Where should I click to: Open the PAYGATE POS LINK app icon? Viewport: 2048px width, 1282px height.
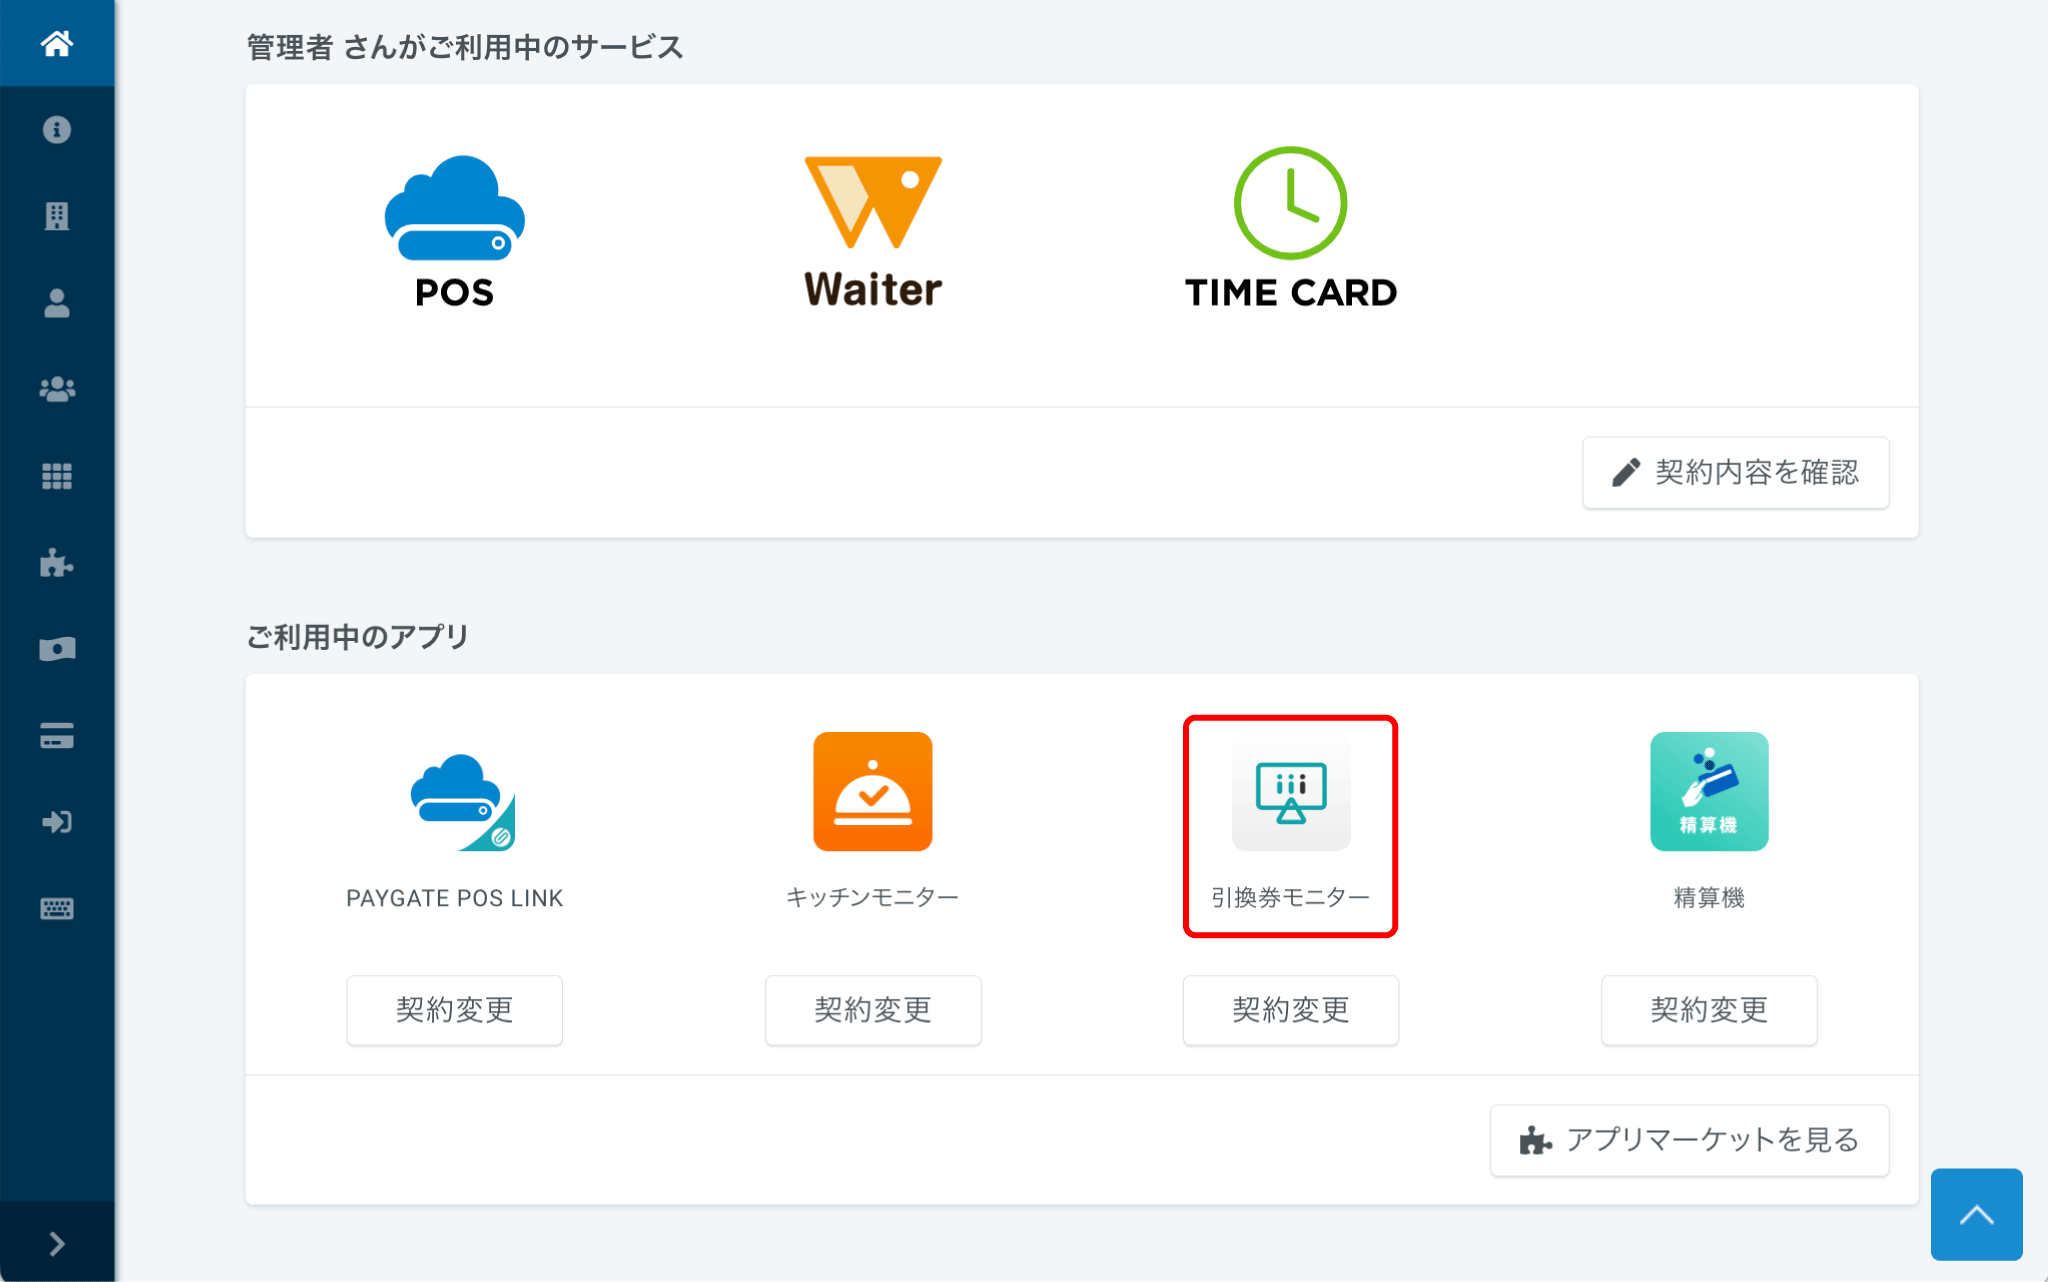click(x=463, y=801)
